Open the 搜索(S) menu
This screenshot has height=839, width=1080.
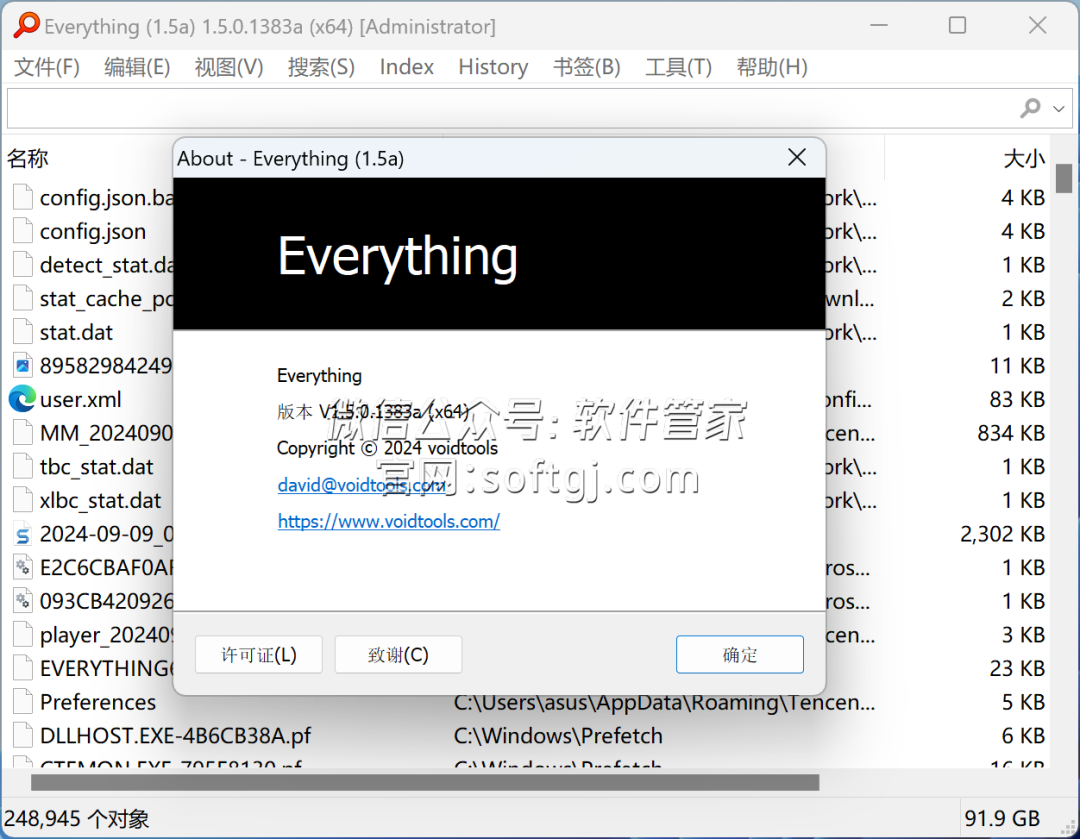click(321, 67)
